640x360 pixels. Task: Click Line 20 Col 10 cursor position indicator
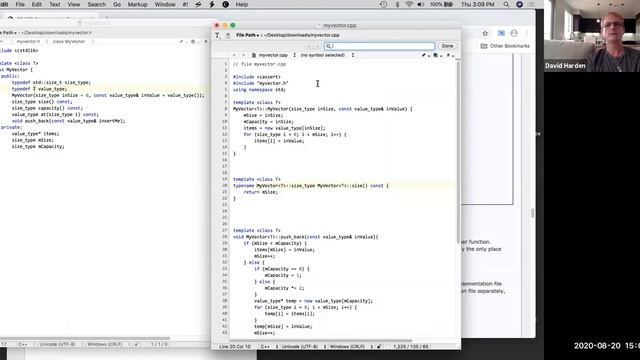click(x=235, y=347)
